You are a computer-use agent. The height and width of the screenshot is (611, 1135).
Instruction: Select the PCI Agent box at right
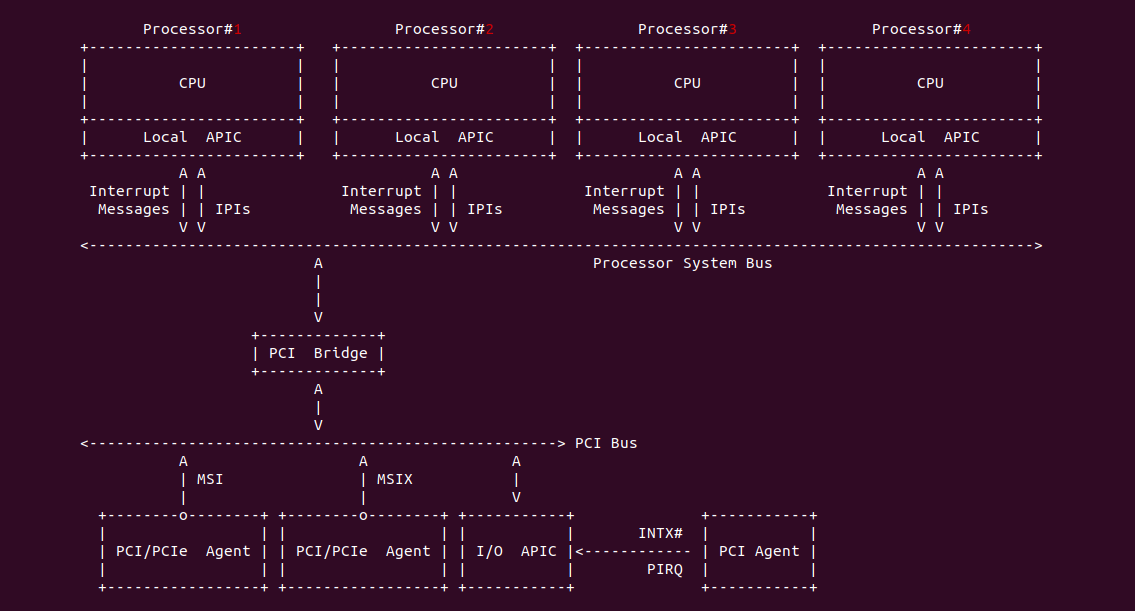click(759, 551)
